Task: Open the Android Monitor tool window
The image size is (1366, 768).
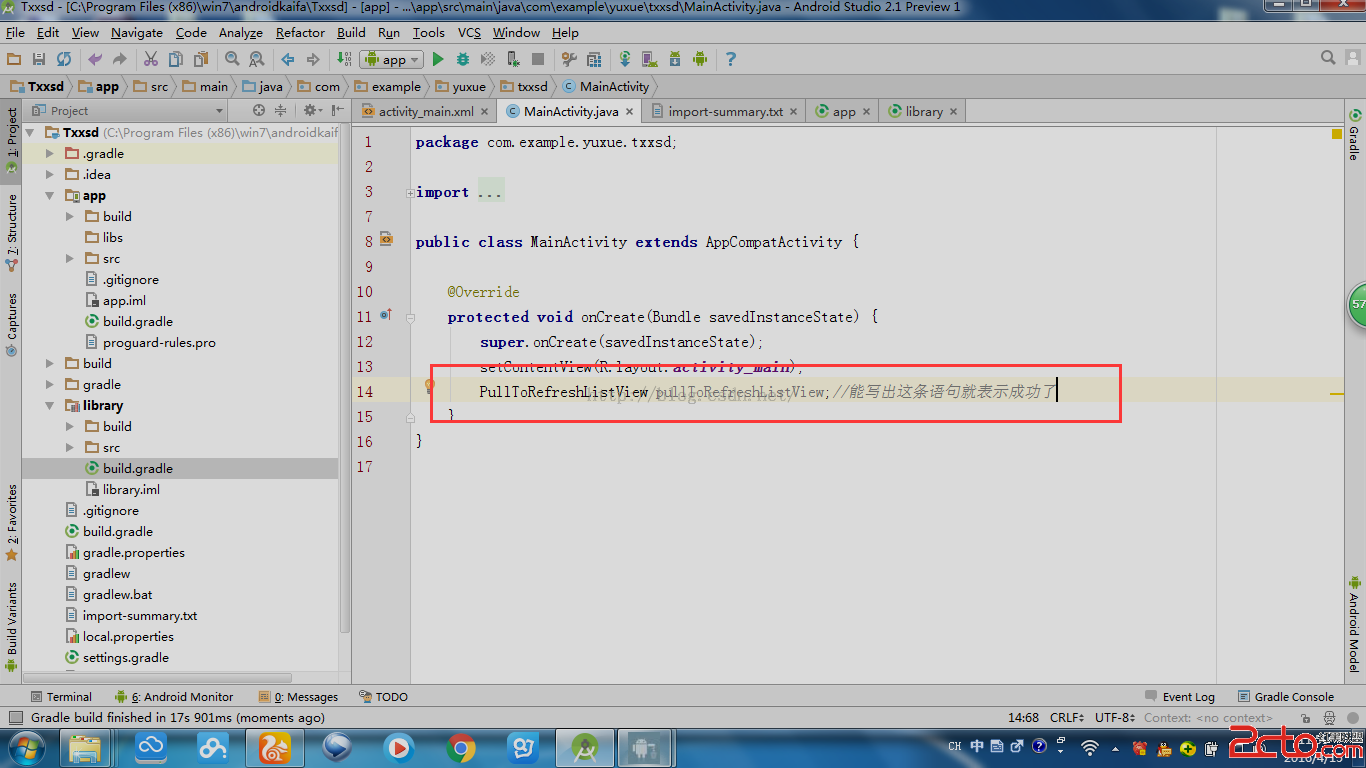Action: pos(181,697)
